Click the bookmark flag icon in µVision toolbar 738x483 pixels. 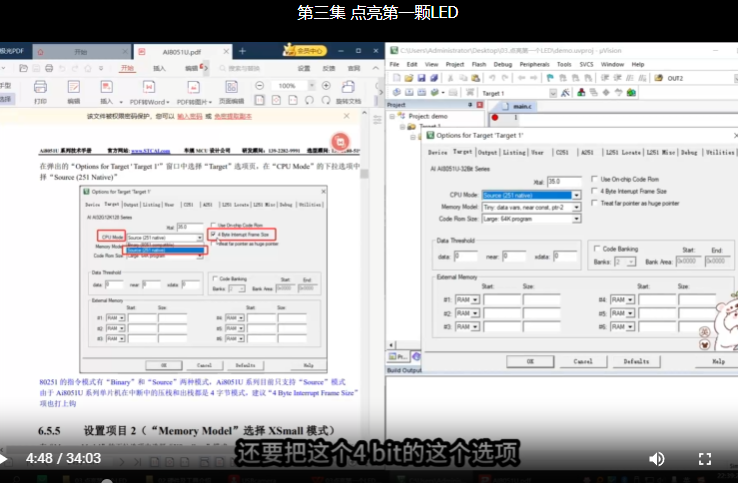550,78
